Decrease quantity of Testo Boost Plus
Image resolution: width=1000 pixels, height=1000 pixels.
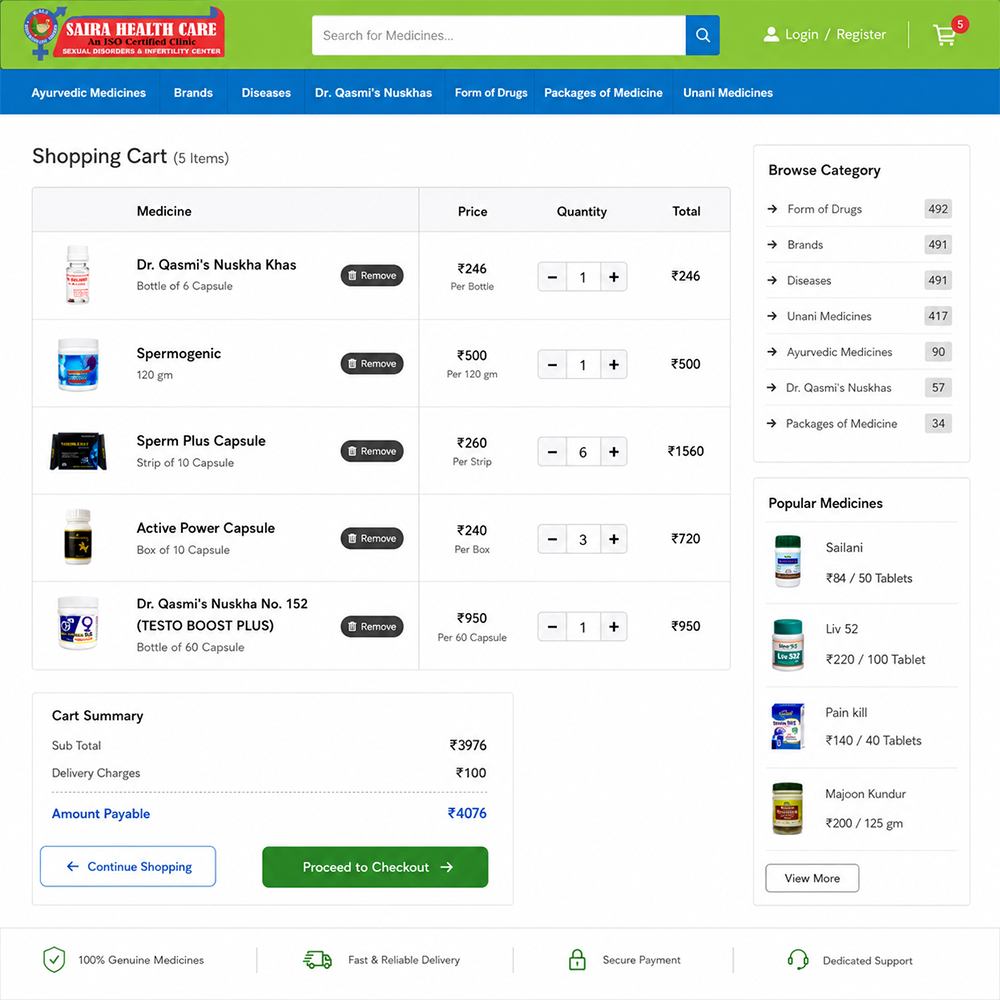(552, 627)
